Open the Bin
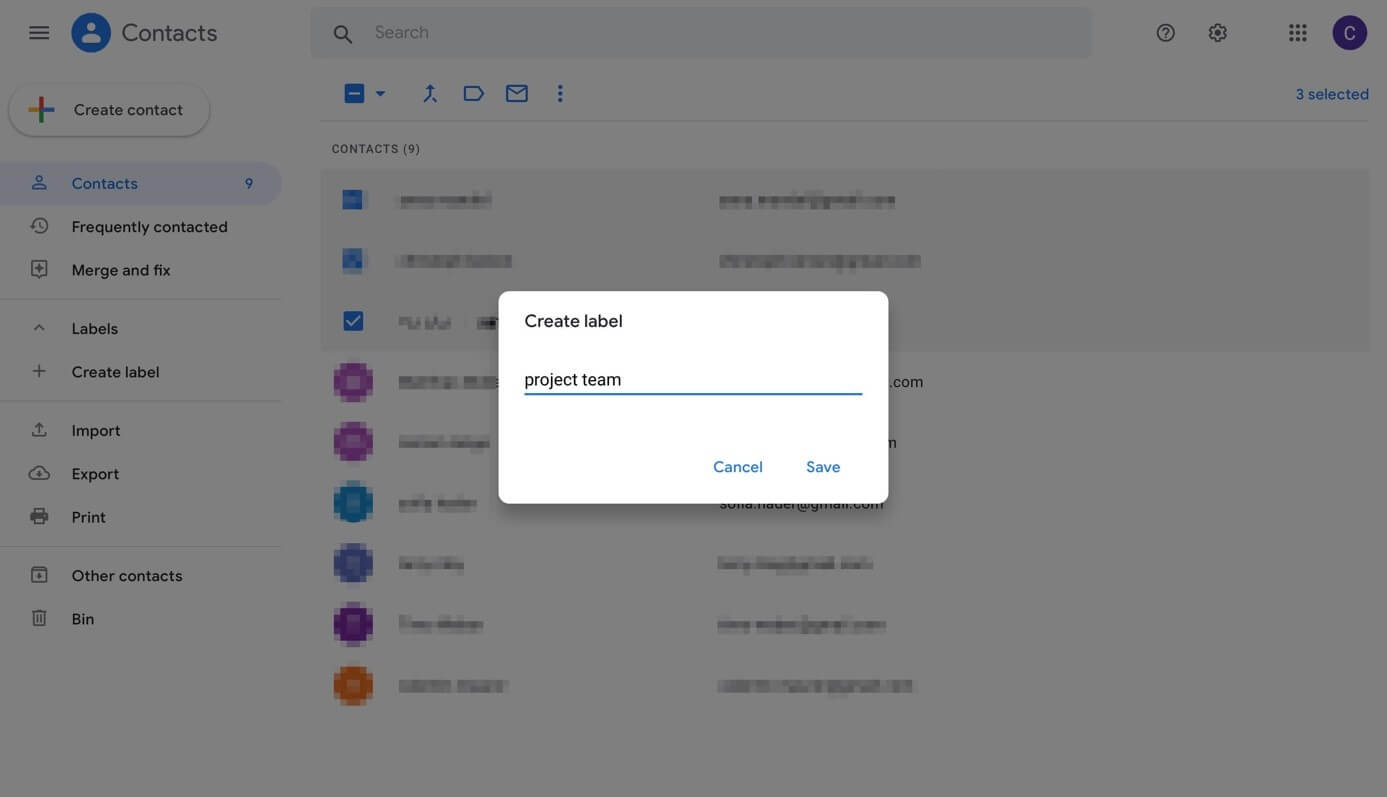Screen dimensions: 1387x797 pyautogui.click(x=140, y=619)
